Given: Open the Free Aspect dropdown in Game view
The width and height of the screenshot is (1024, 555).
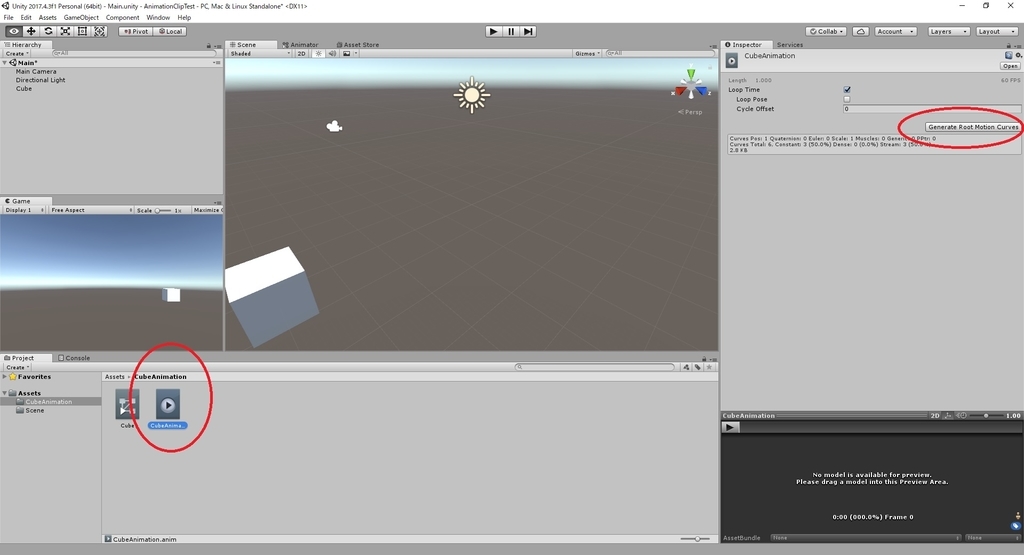Looking at the screenshot, I should point(91,210).
